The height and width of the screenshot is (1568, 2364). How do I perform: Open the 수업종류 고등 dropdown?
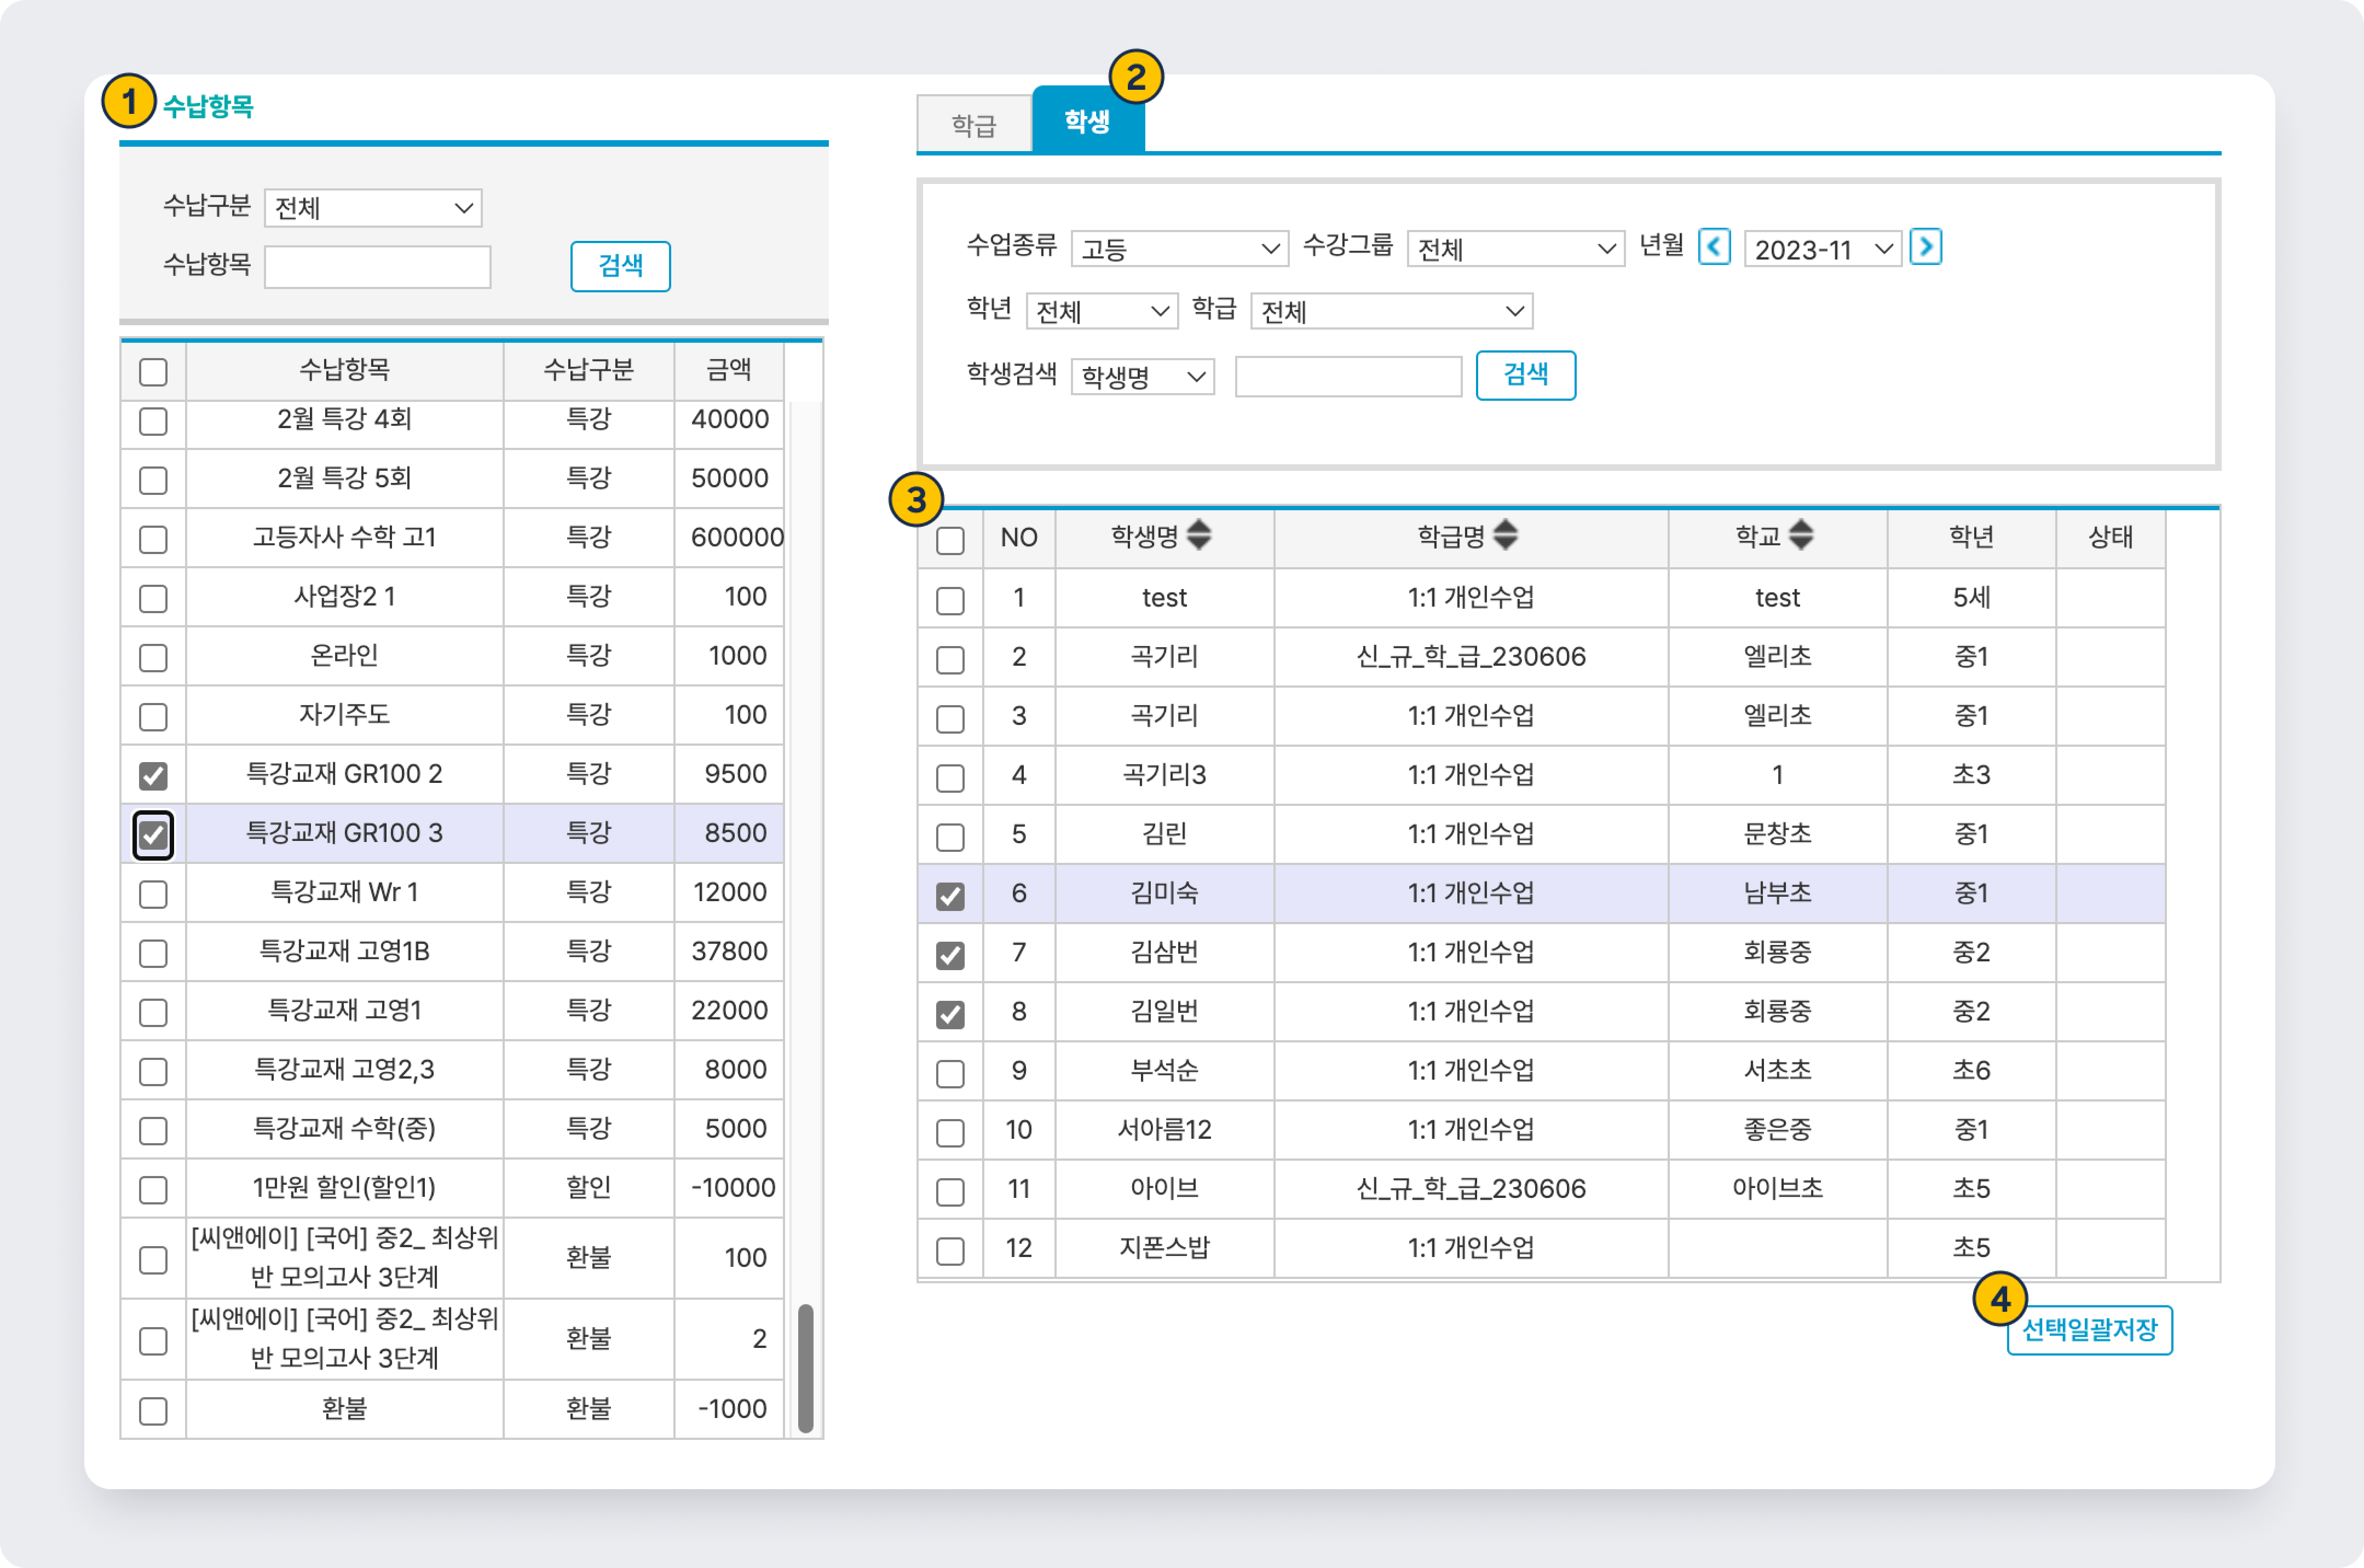(x=1179, y=249)
